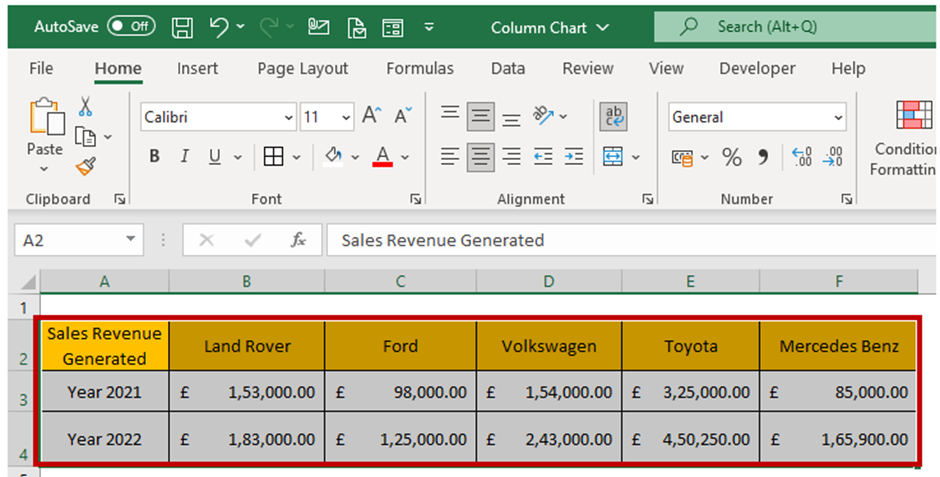Open the Conditional Formatting button

[x=905, y=138]
